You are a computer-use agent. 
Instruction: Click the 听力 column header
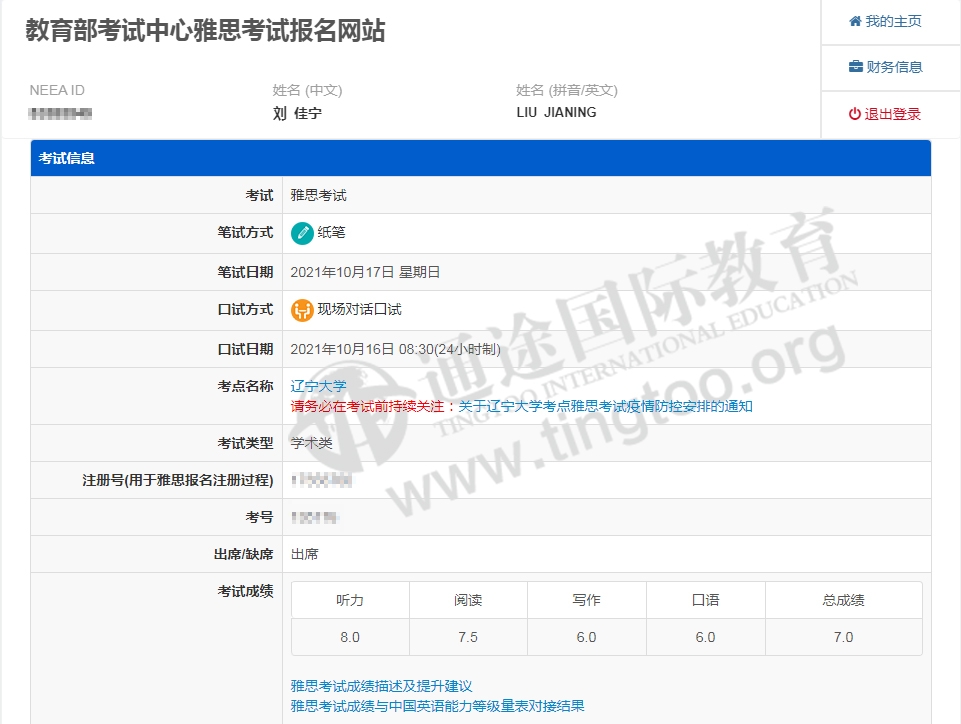coord(350,600)
